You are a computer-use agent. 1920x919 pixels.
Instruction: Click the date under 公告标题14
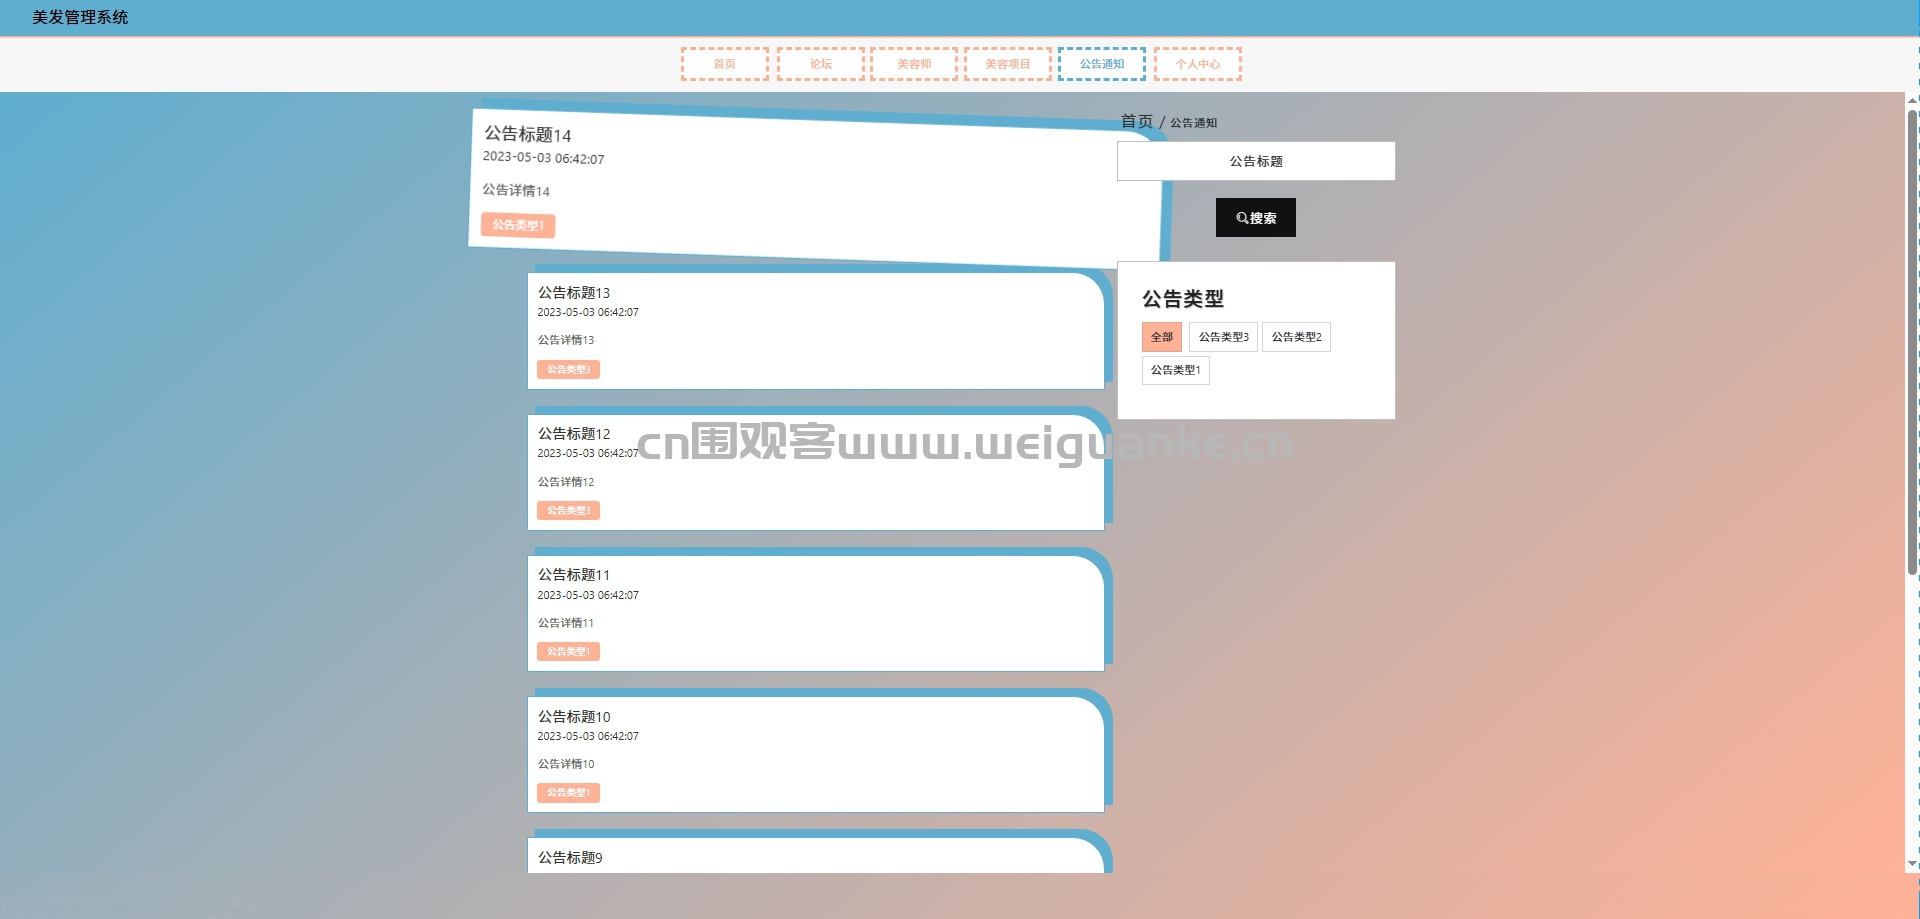(543, 158)
